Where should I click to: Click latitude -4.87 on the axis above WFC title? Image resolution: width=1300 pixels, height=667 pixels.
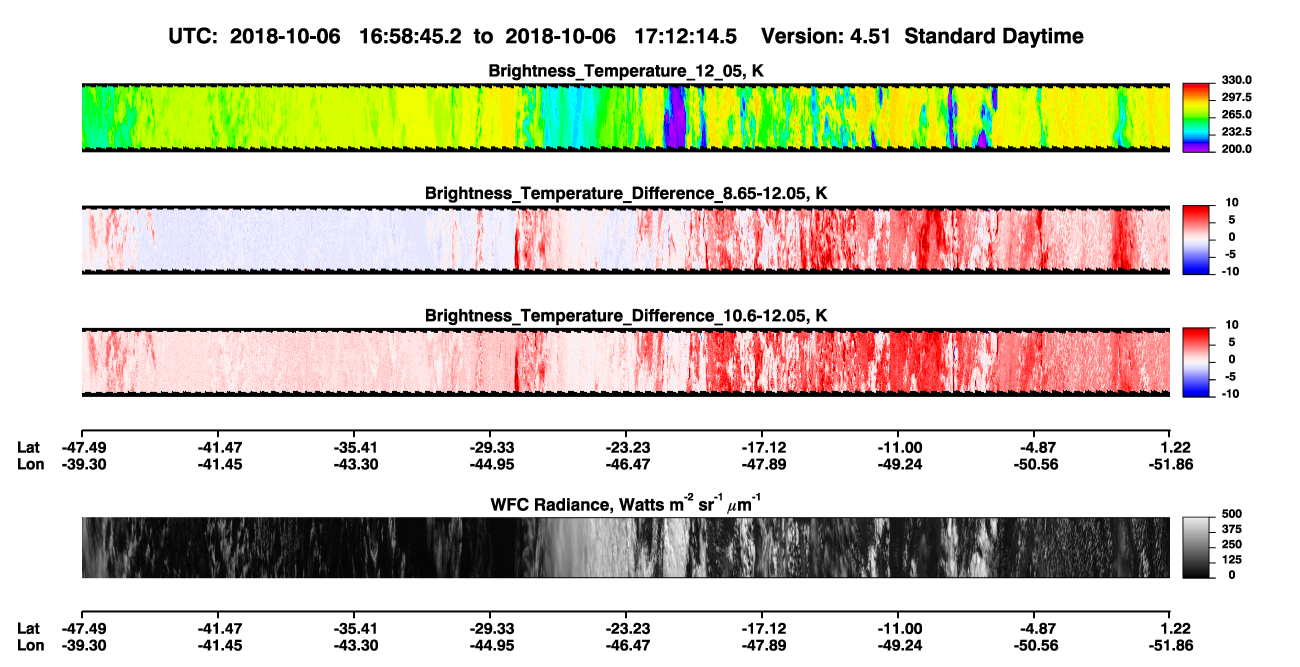click(x=1034, y=447)
